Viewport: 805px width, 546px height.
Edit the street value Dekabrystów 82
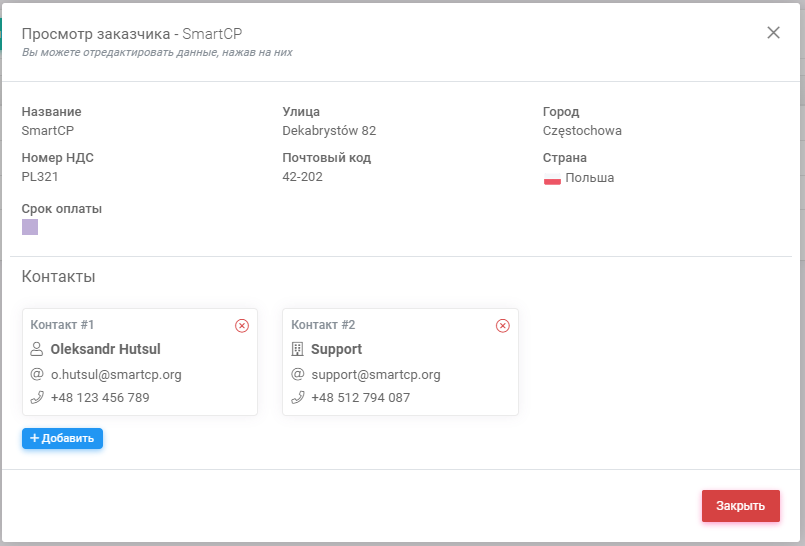[329, 131]
